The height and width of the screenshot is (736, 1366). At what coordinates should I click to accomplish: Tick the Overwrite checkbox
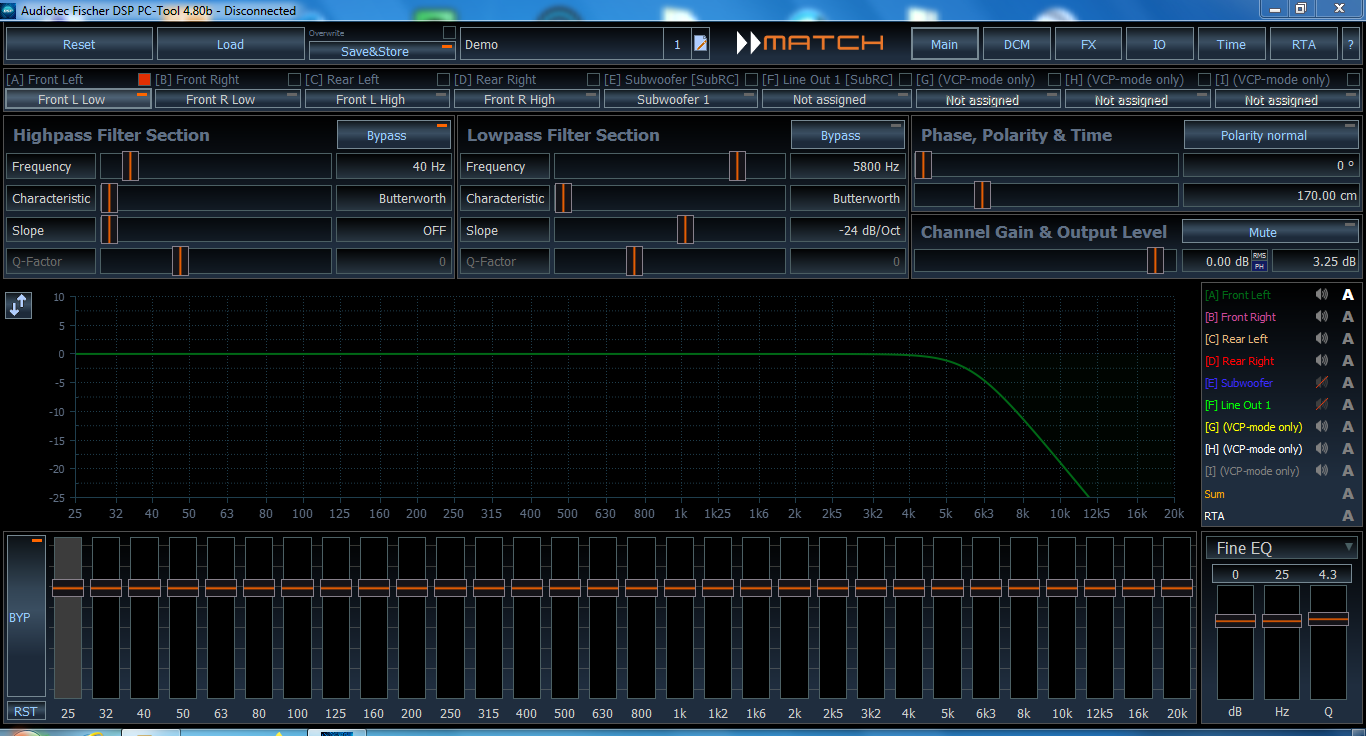(449, 33)
